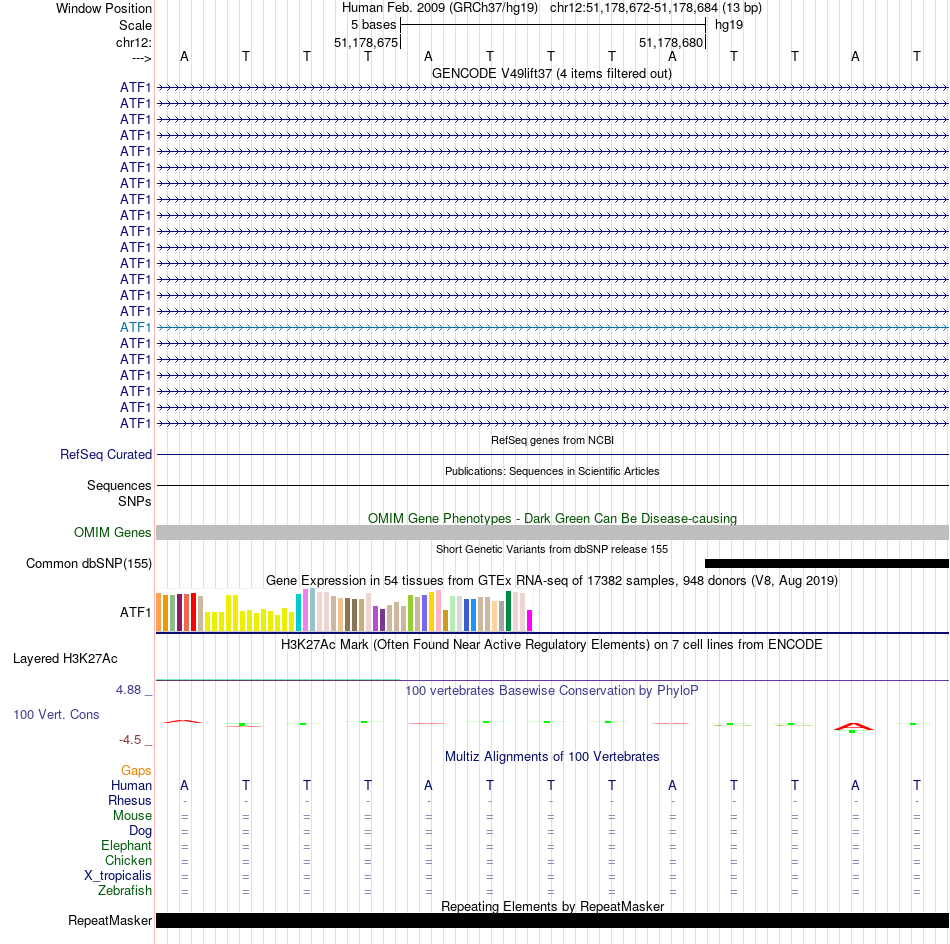Screen dimensions: 950x944
Task: Open Repeating Elements by RepeatMasker title
Action: [553, 906]
